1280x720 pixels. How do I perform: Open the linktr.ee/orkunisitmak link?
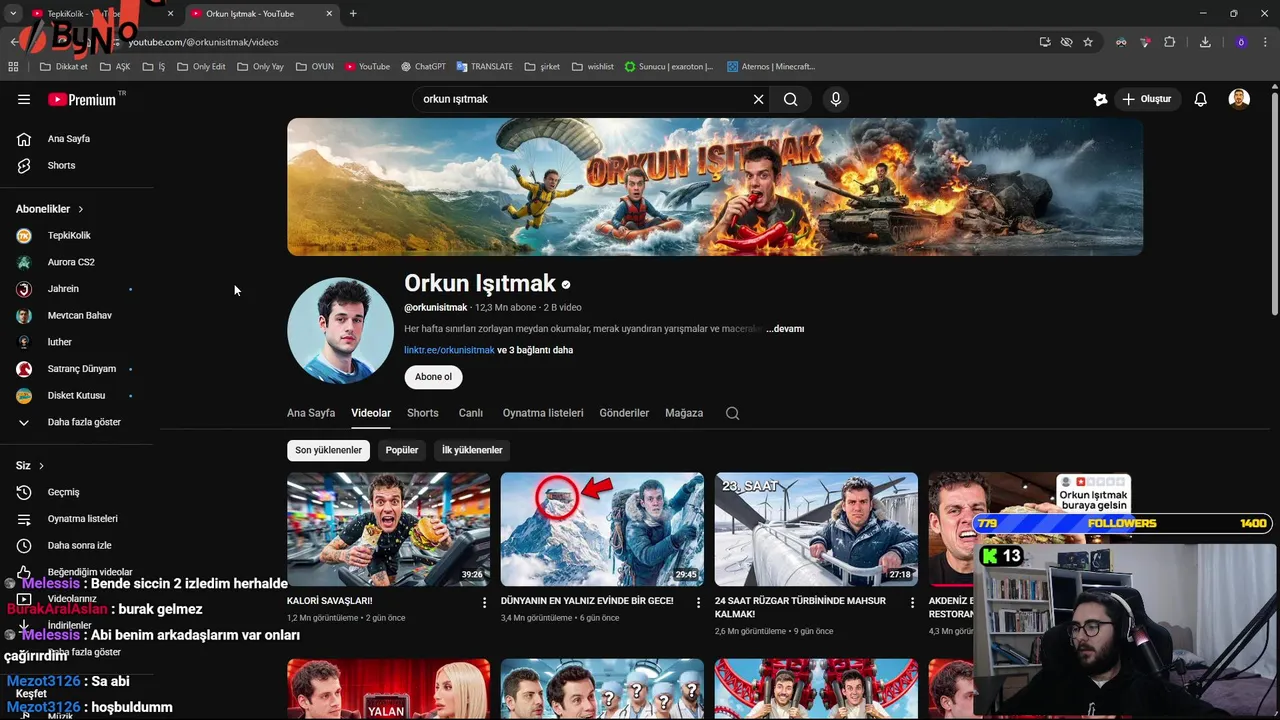point(449,350)
